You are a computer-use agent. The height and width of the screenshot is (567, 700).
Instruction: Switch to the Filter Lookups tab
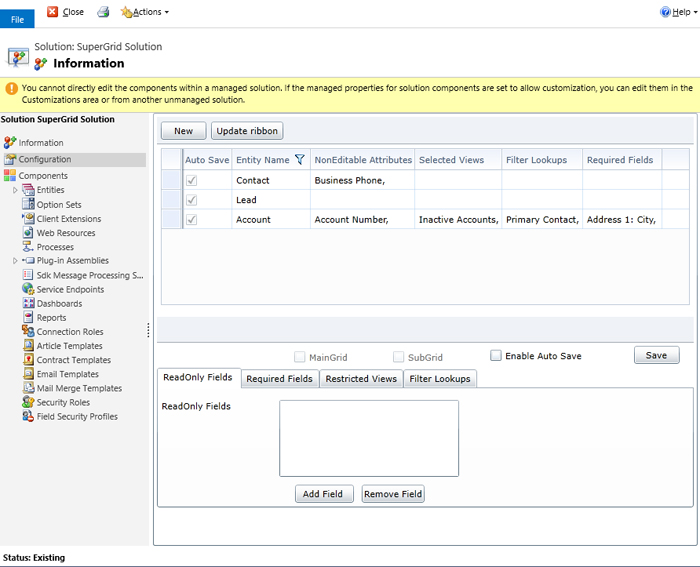[440, 379]
